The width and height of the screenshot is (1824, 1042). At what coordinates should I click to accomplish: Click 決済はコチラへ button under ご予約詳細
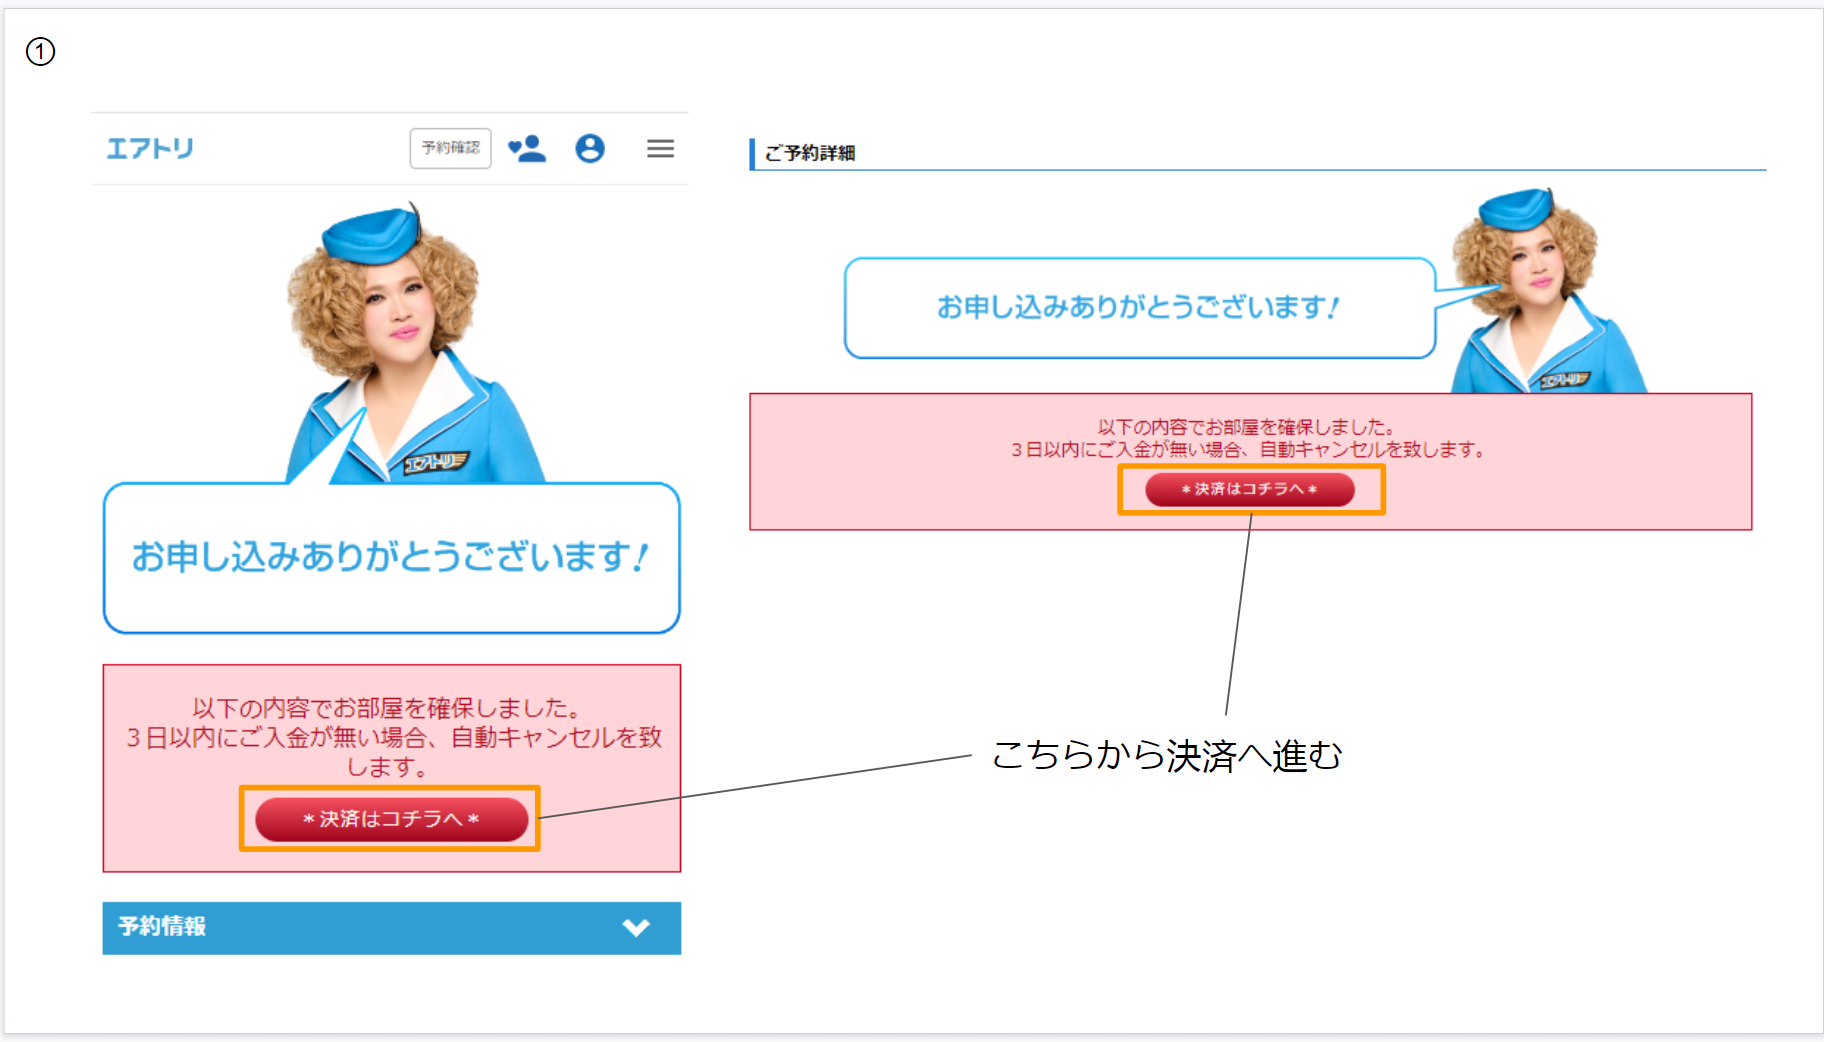tap(1250, 489)
